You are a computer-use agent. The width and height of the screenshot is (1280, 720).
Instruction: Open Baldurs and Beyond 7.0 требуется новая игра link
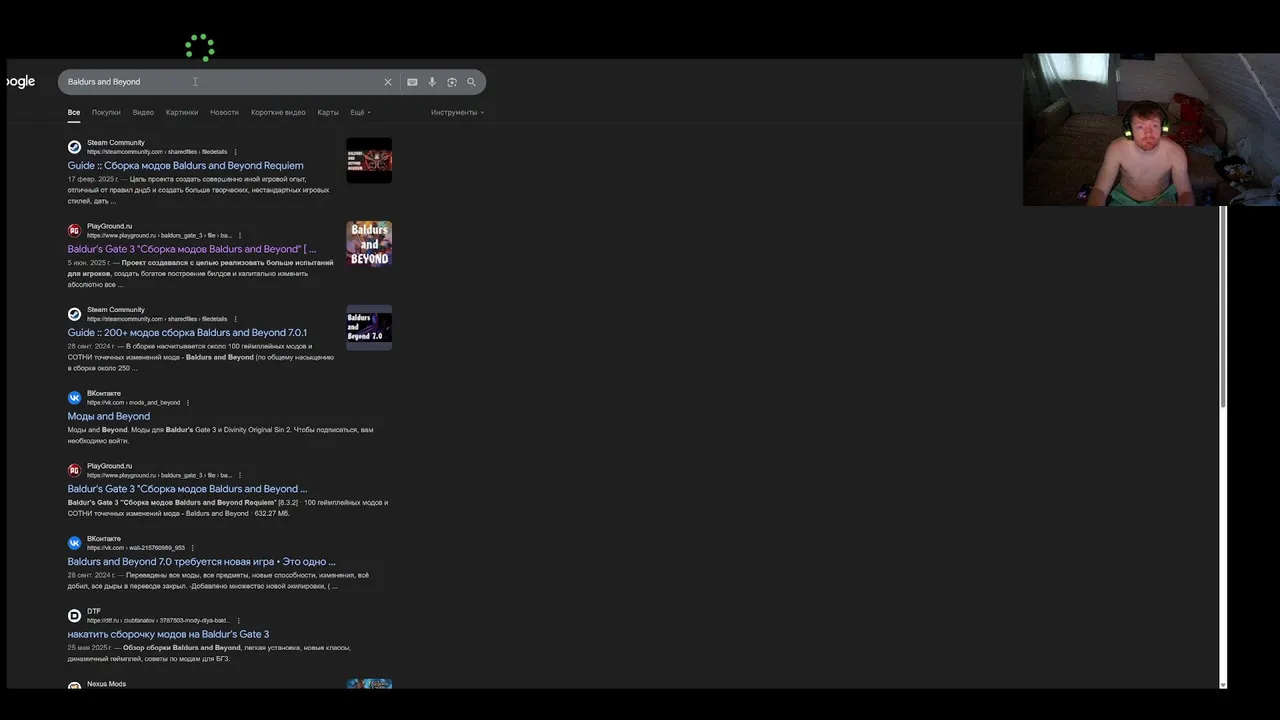point(201,562)
